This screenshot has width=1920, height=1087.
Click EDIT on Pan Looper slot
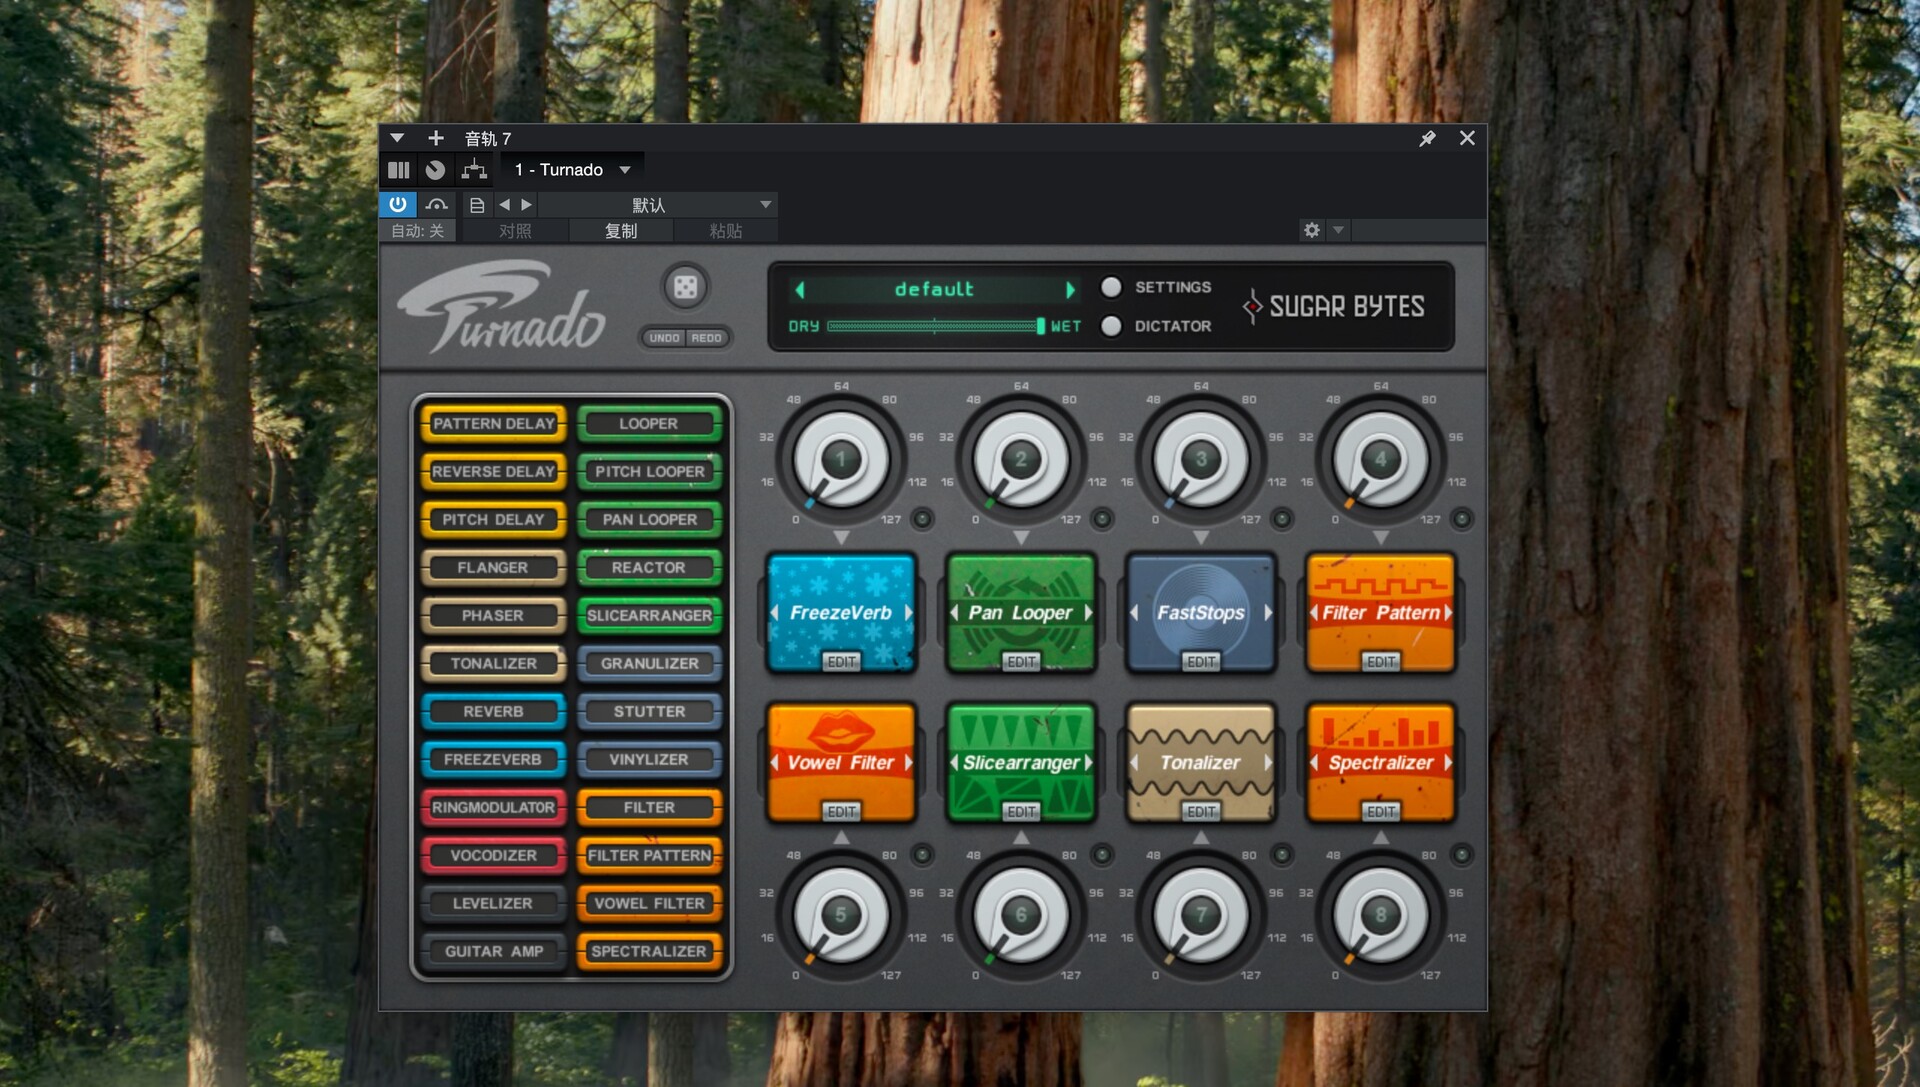coord(1021,662)
